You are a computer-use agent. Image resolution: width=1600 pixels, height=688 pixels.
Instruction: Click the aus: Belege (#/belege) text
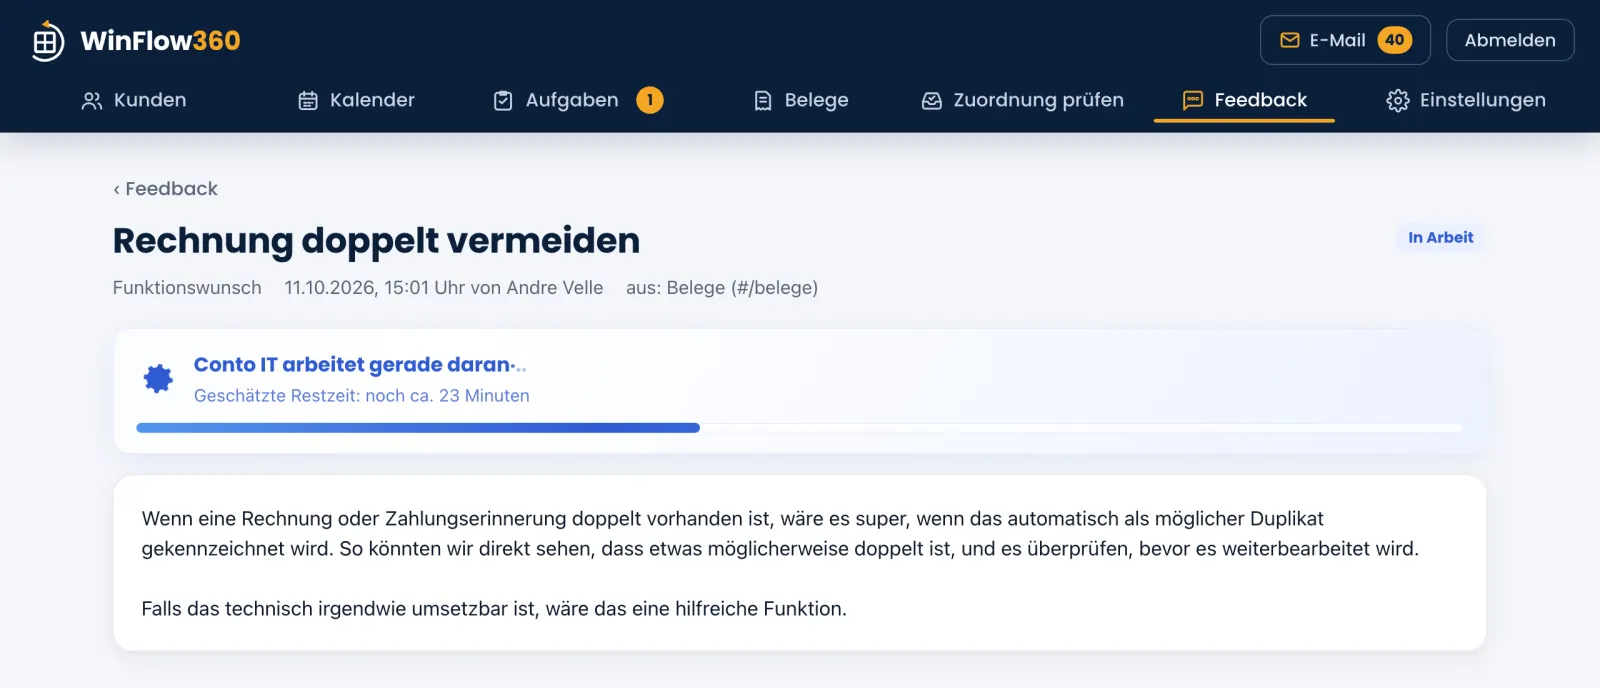tap(722, 288)
